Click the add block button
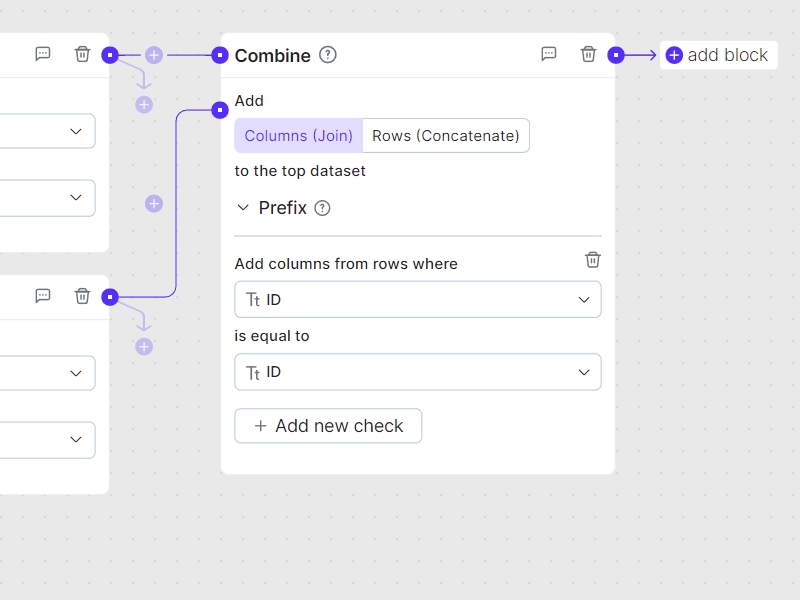This screenshot has height=600, width=800. (718, 55)
